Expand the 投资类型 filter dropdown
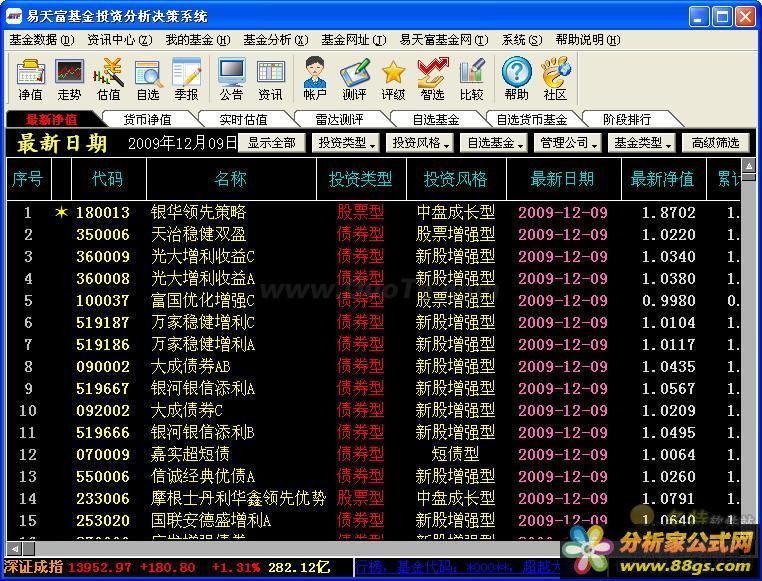 [x=346, y=143]
